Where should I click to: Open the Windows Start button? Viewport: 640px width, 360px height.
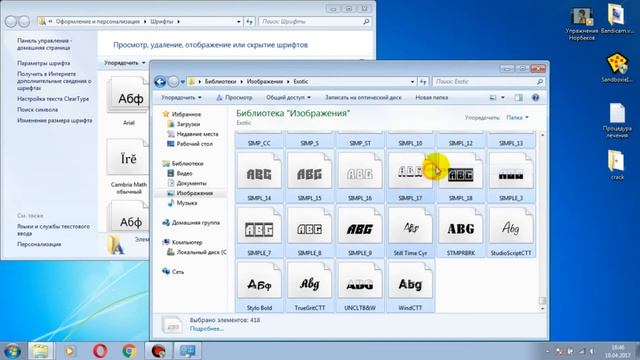12,351
